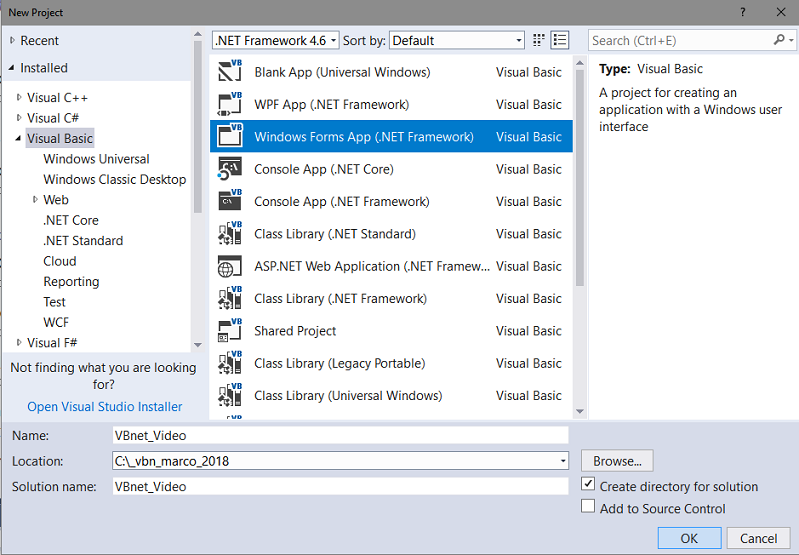The height and width of the screenshot is (555, 799).
Task: Click the Blank App (Universal Windows) template icon
Action: (230, 71)
